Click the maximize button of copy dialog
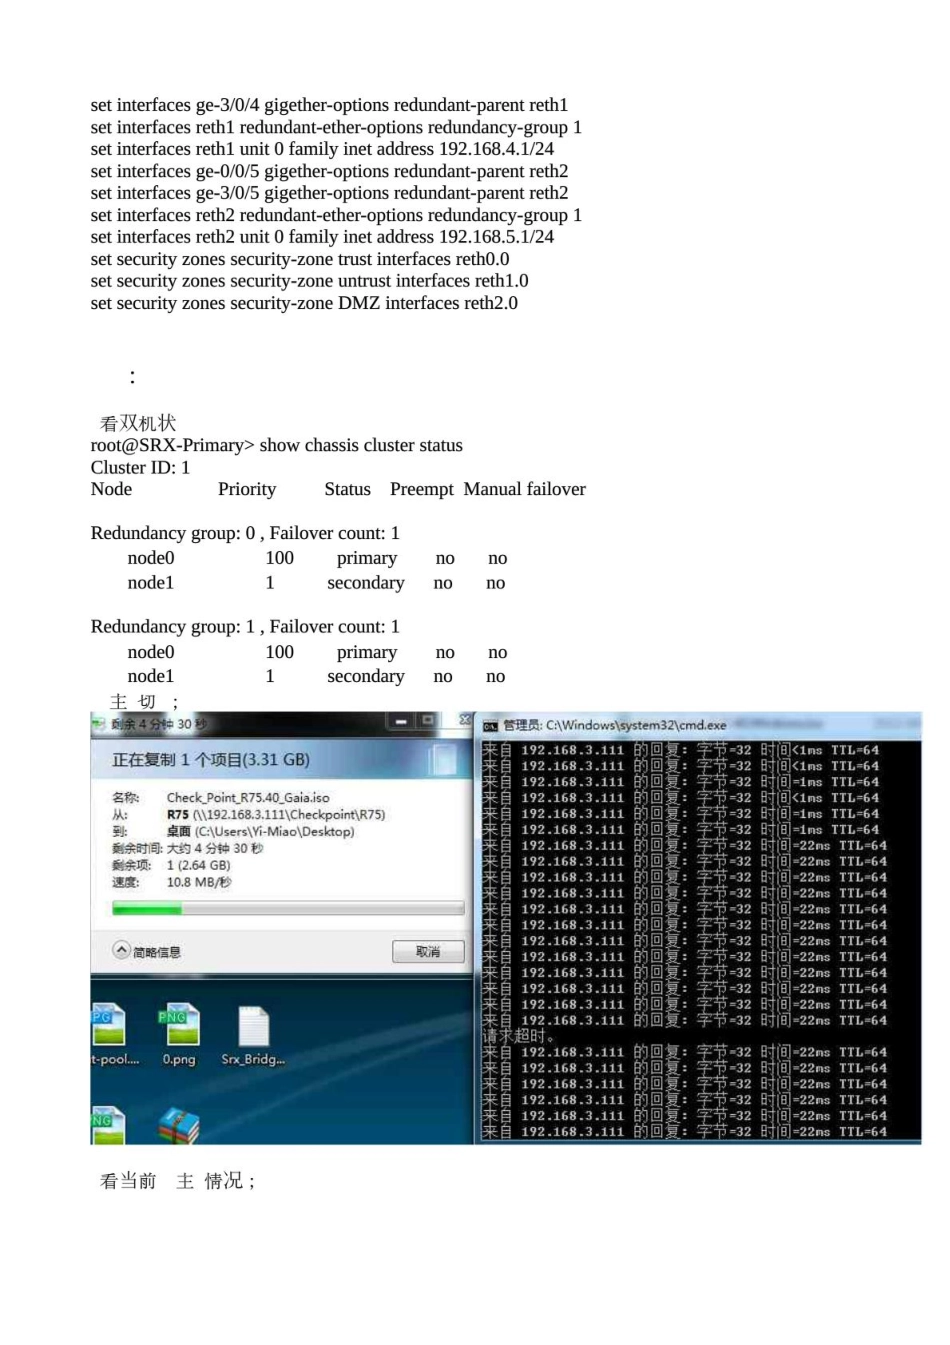The width and height of the screenshot is (950, 1345). [x=428, y=720]
